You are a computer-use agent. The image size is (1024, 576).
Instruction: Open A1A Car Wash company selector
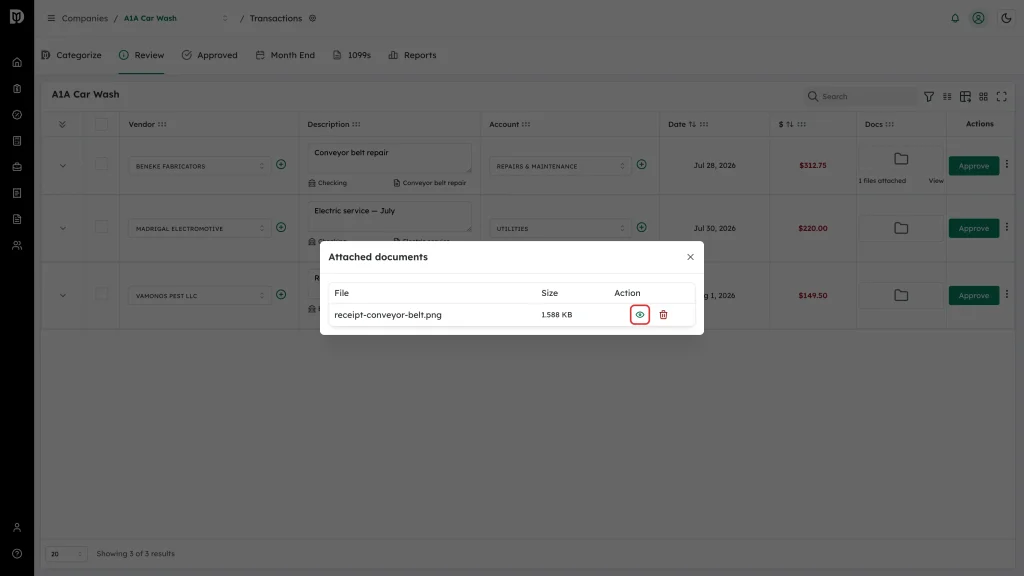176,18
